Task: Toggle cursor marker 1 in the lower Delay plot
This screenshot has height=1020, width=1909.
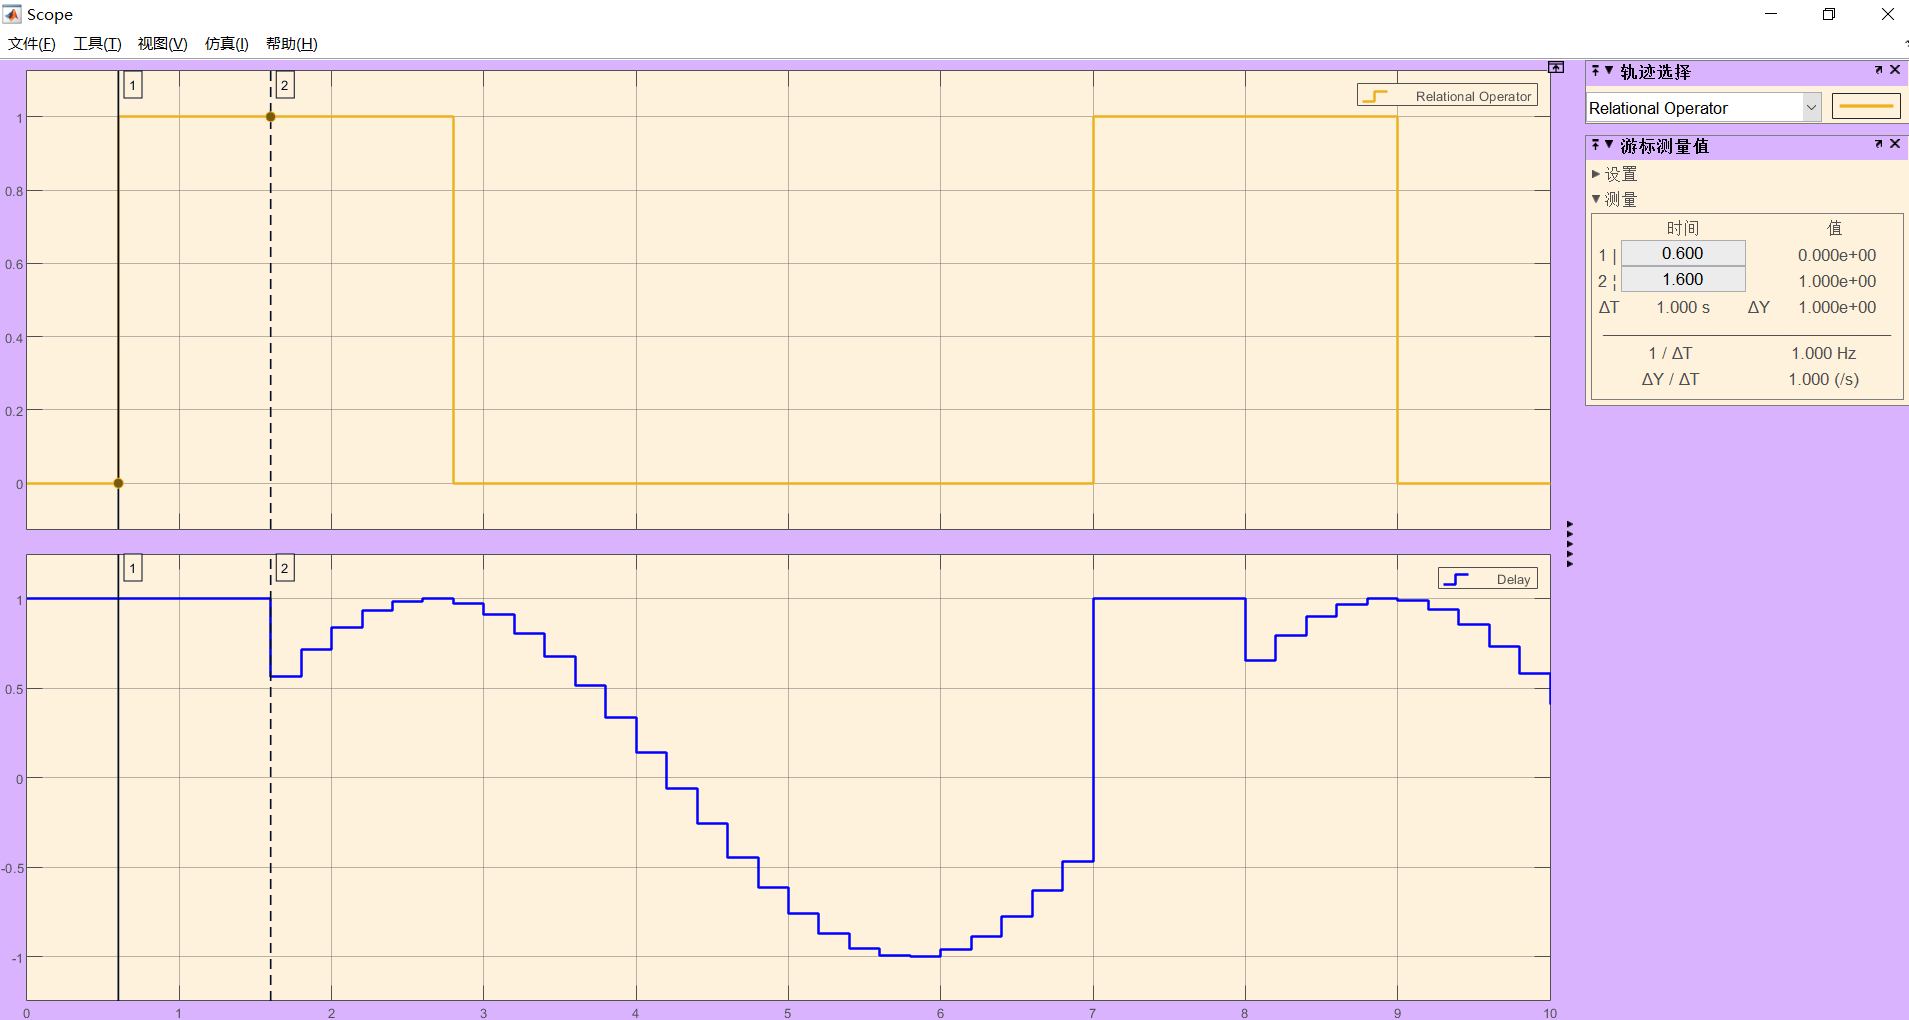Action: [133, 568]
